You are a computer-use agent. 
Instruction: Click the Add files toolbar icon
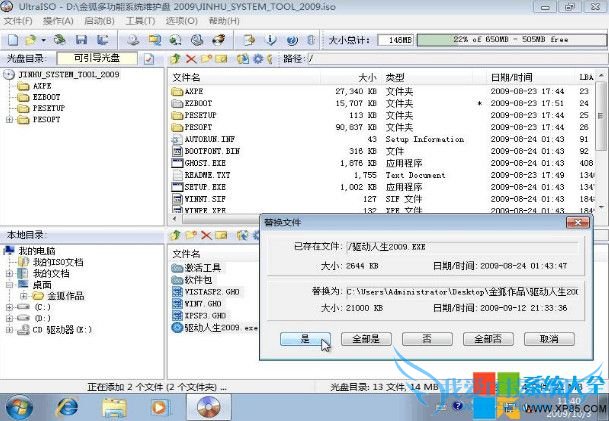tap(249, 40)
